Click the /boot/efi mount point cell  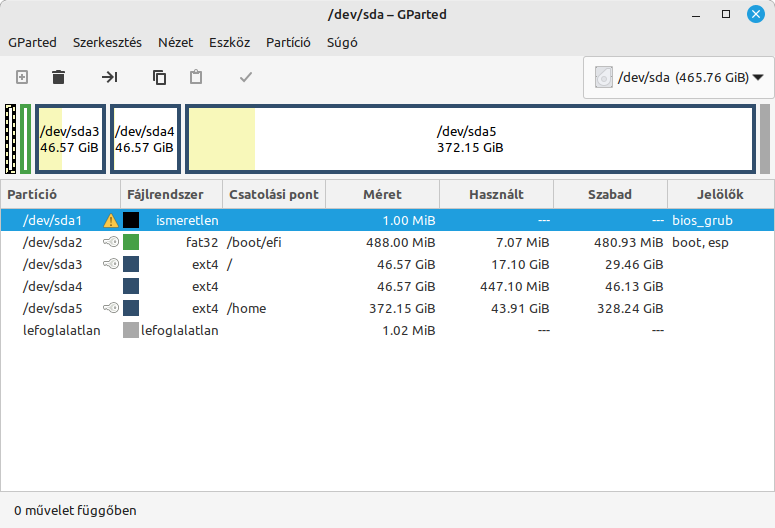[254, 242]
